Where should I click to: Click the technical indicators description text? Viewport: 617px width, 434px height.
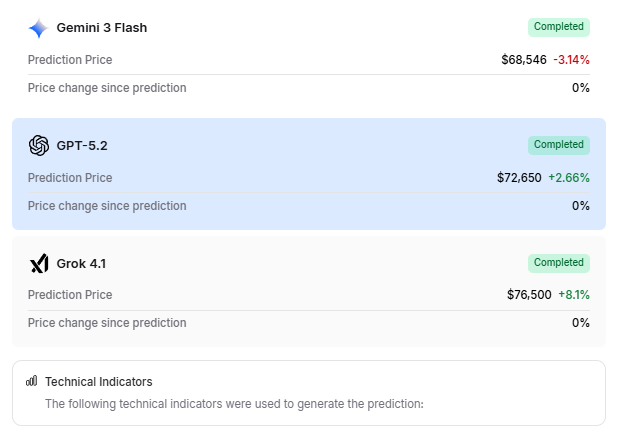point(234,404)
